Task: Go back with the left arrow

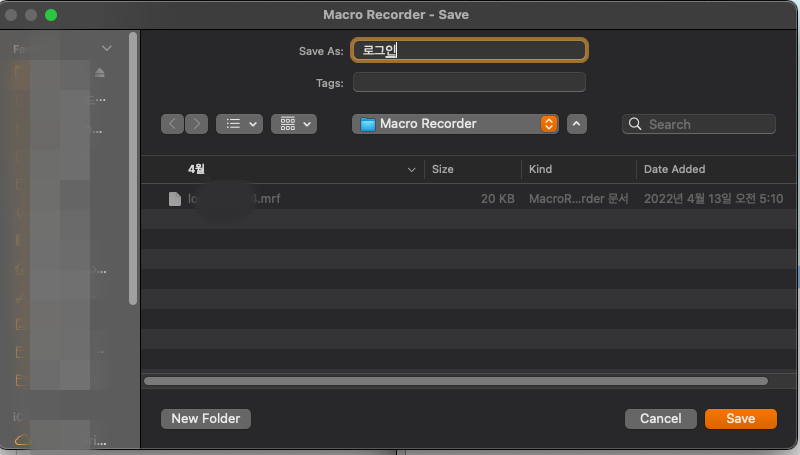Action: point(172,124)
